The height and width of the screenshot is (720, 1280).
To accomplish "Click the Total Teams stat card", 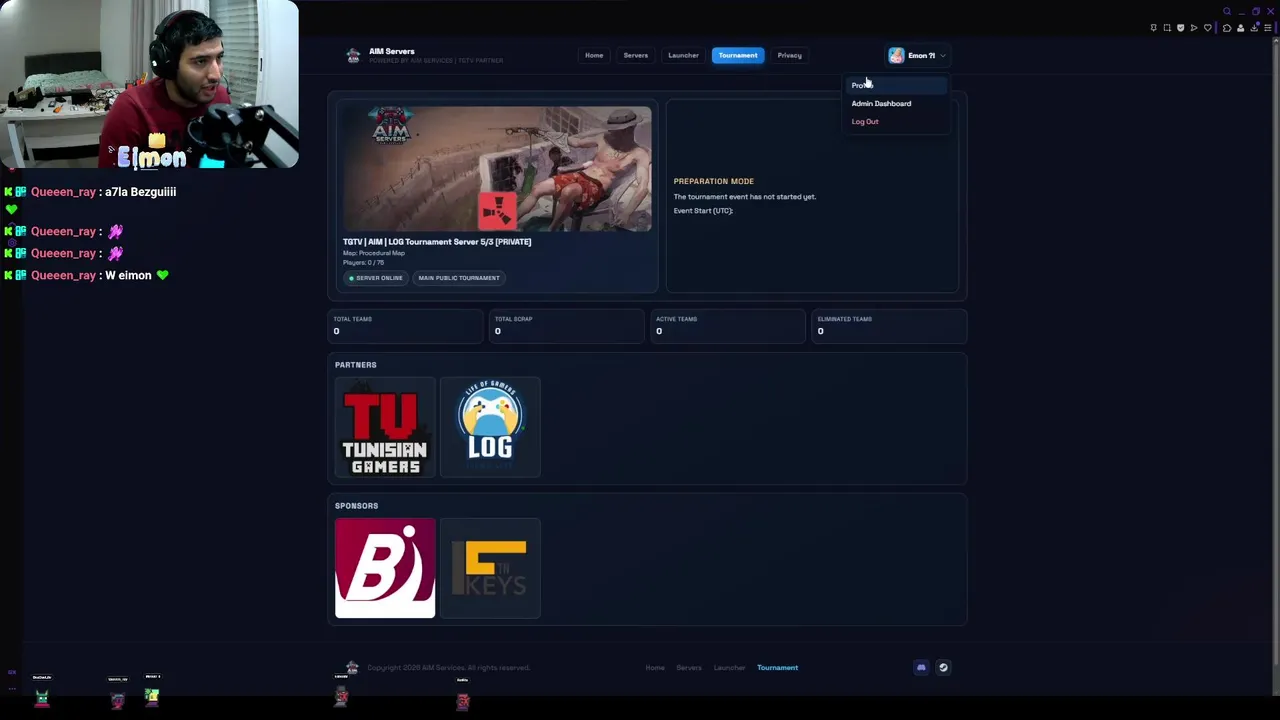I will [406, 326].
